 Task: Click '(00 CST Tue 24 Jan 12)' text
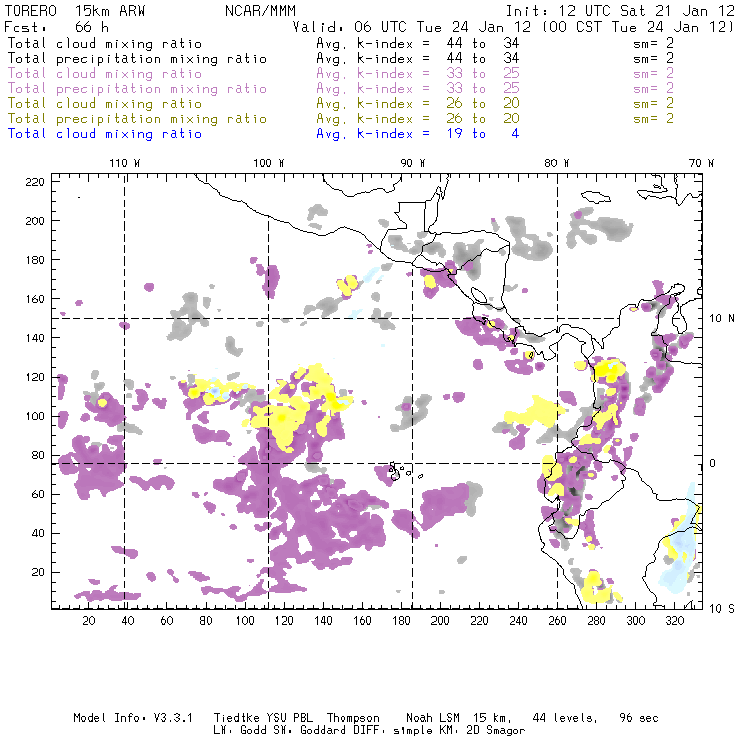pyautogui.click(x=638, y=27)
